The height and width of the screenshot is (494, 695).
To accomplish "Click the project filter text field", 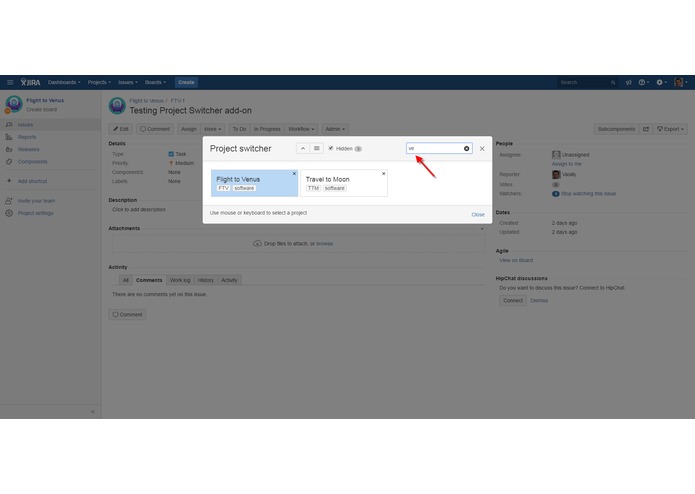I will pyautogui.click(x=439, y=148).
